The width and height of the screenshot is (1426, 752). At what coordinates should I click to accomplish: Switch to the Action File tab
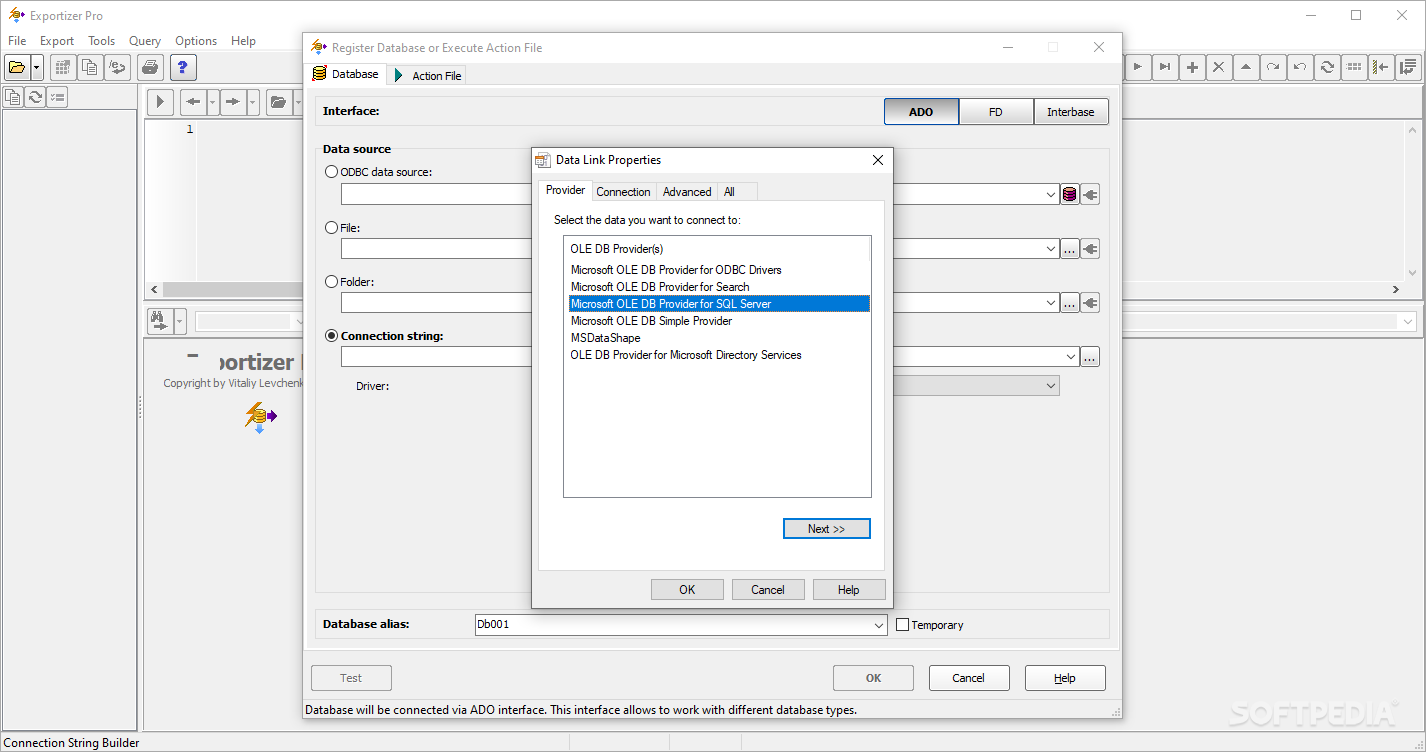coord(427,75)
